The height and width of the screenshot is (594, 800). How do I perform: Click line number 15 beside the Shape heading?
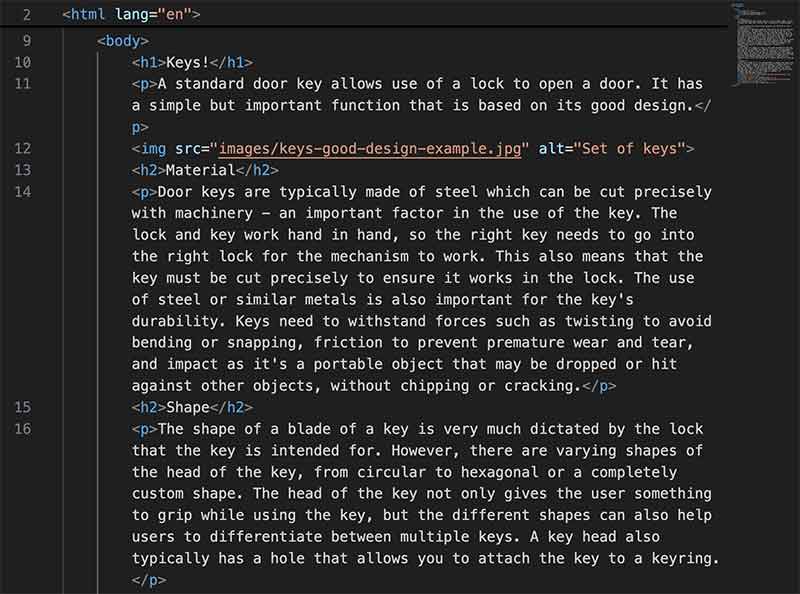pyautogui.click(x=24, y=407)
